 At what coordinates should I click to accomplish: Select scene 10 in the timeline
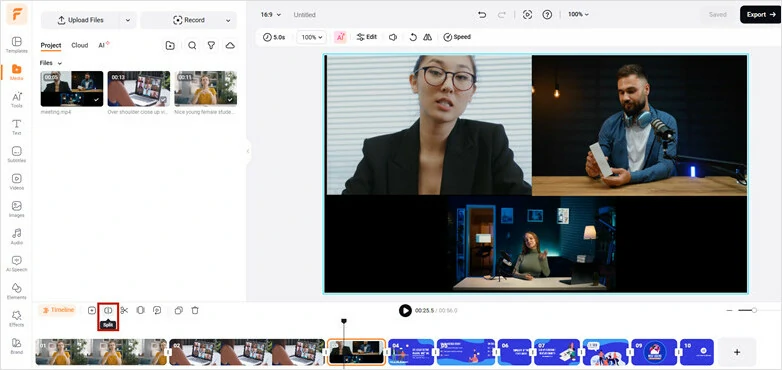(x=697, y=352)
